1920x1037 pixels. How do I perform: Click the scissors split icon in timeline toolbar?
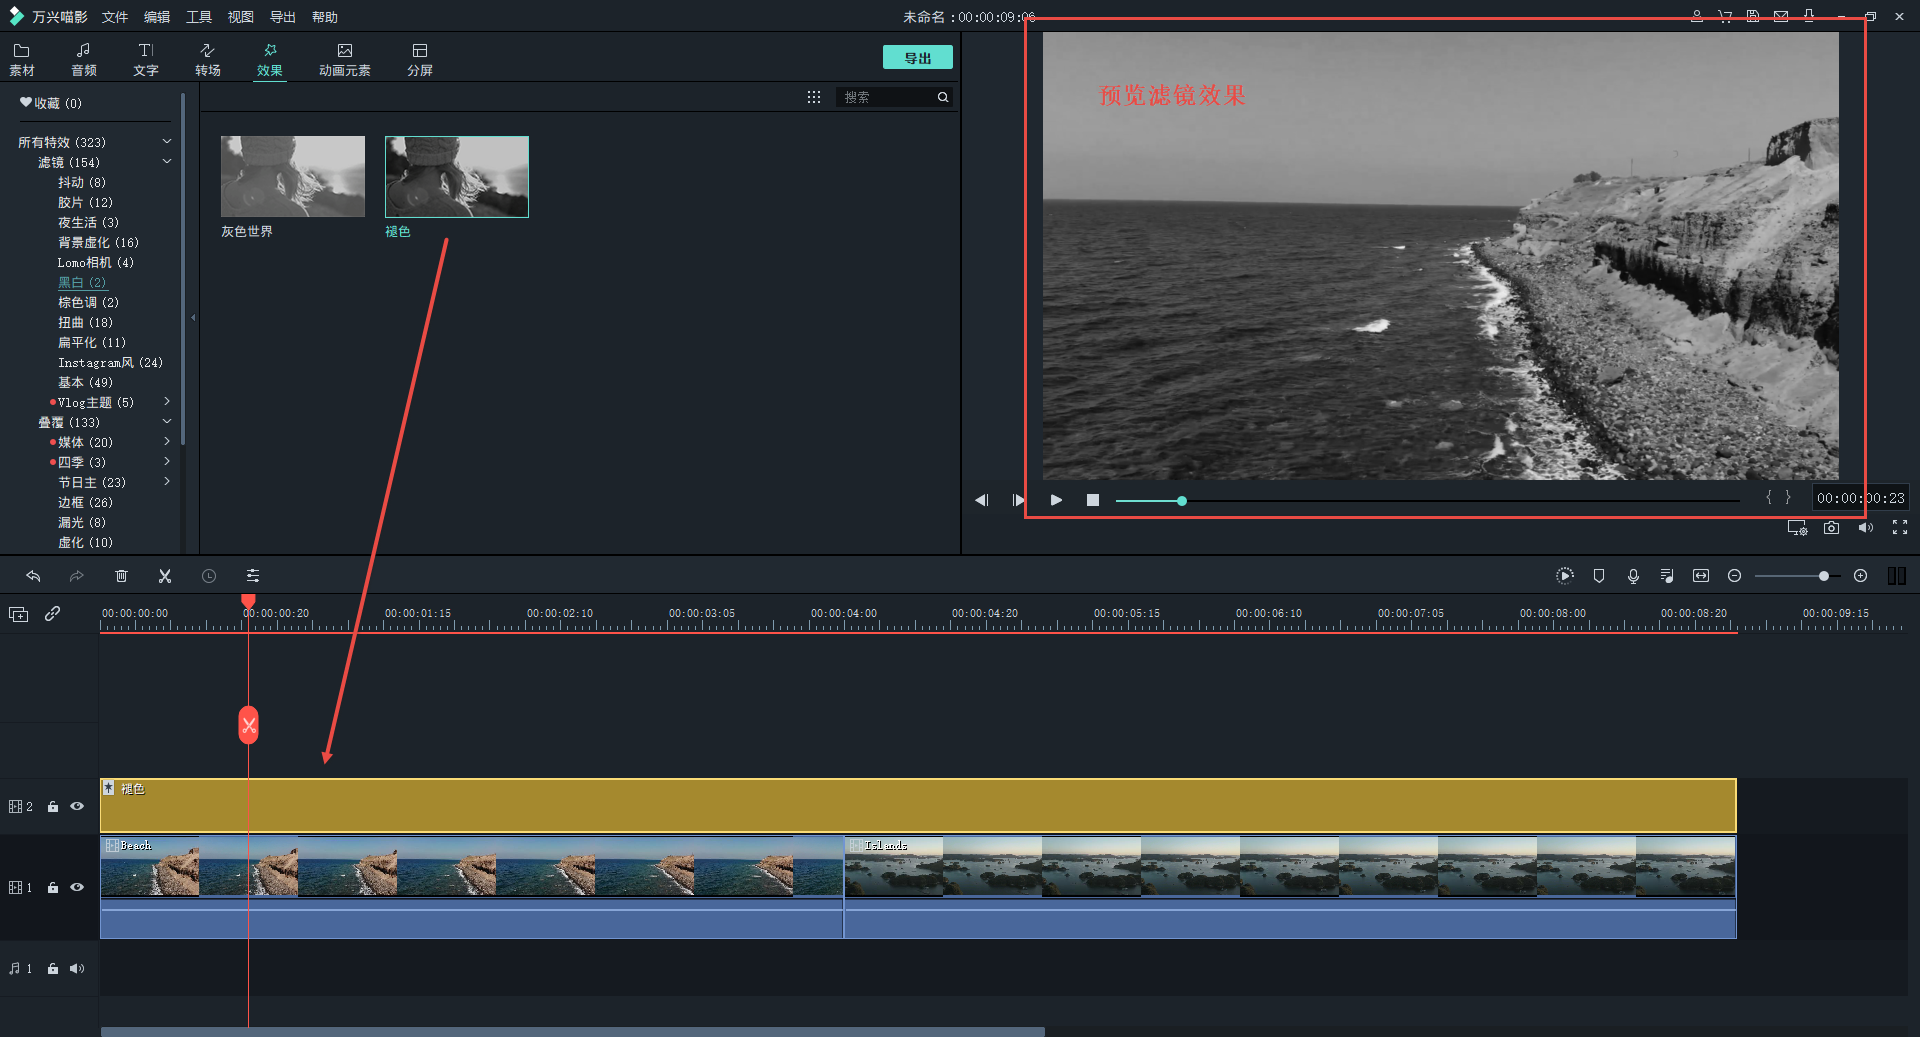(x=165, y=576)
